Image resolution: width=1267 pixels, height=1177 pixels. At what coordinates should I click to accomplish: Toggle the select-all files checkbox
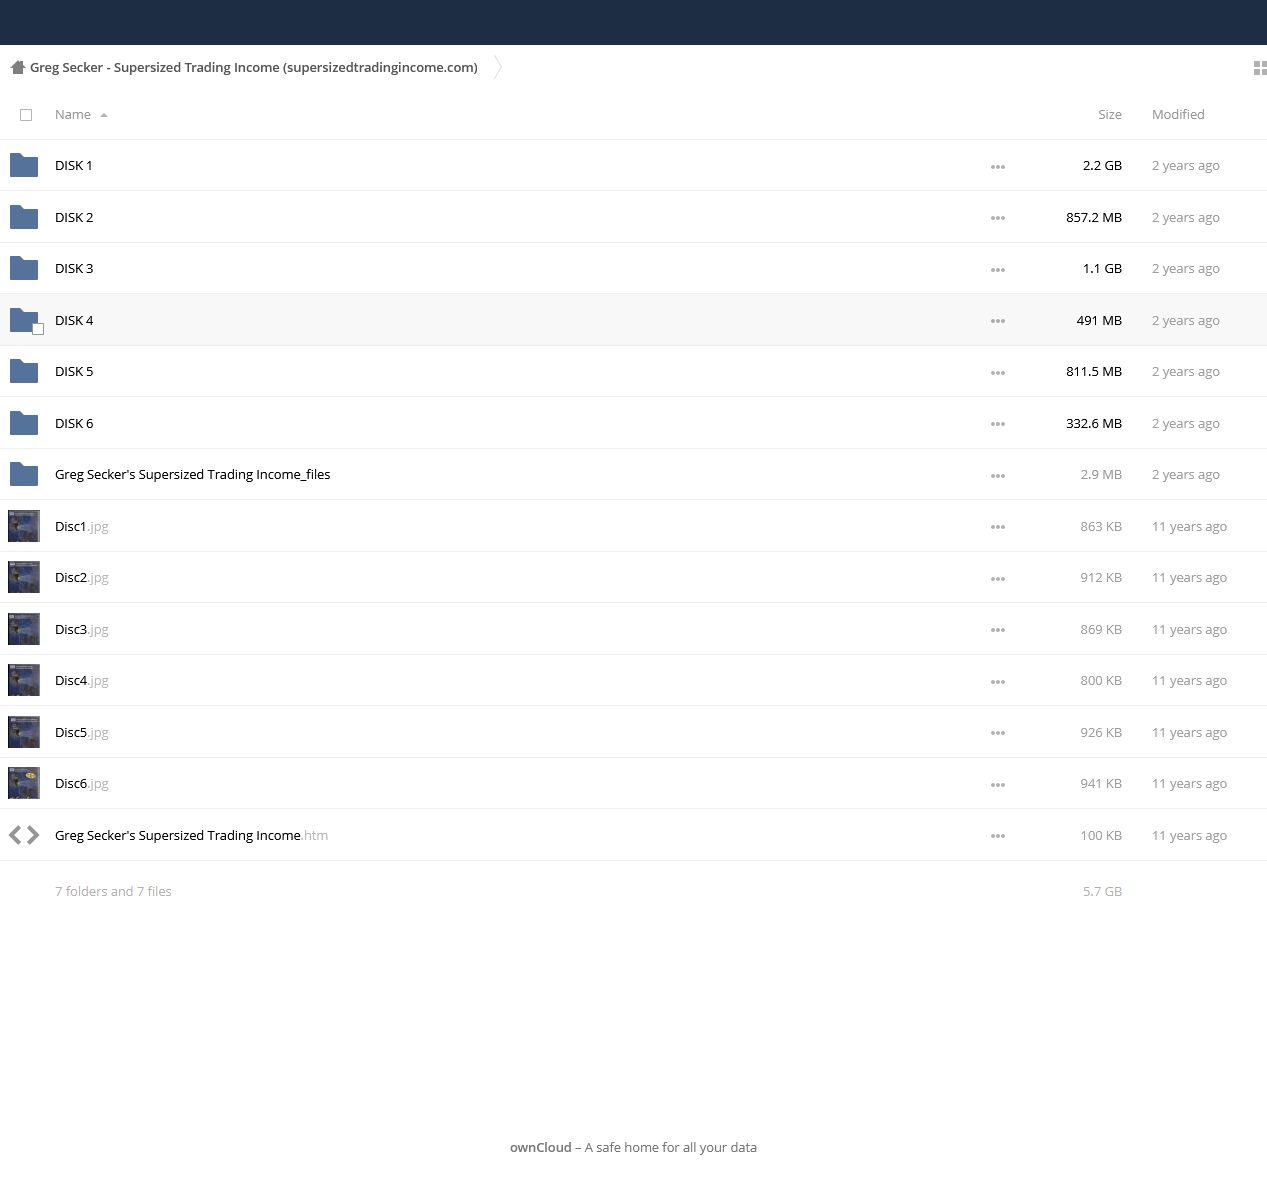pyautogui.click(x=26, y=115)
